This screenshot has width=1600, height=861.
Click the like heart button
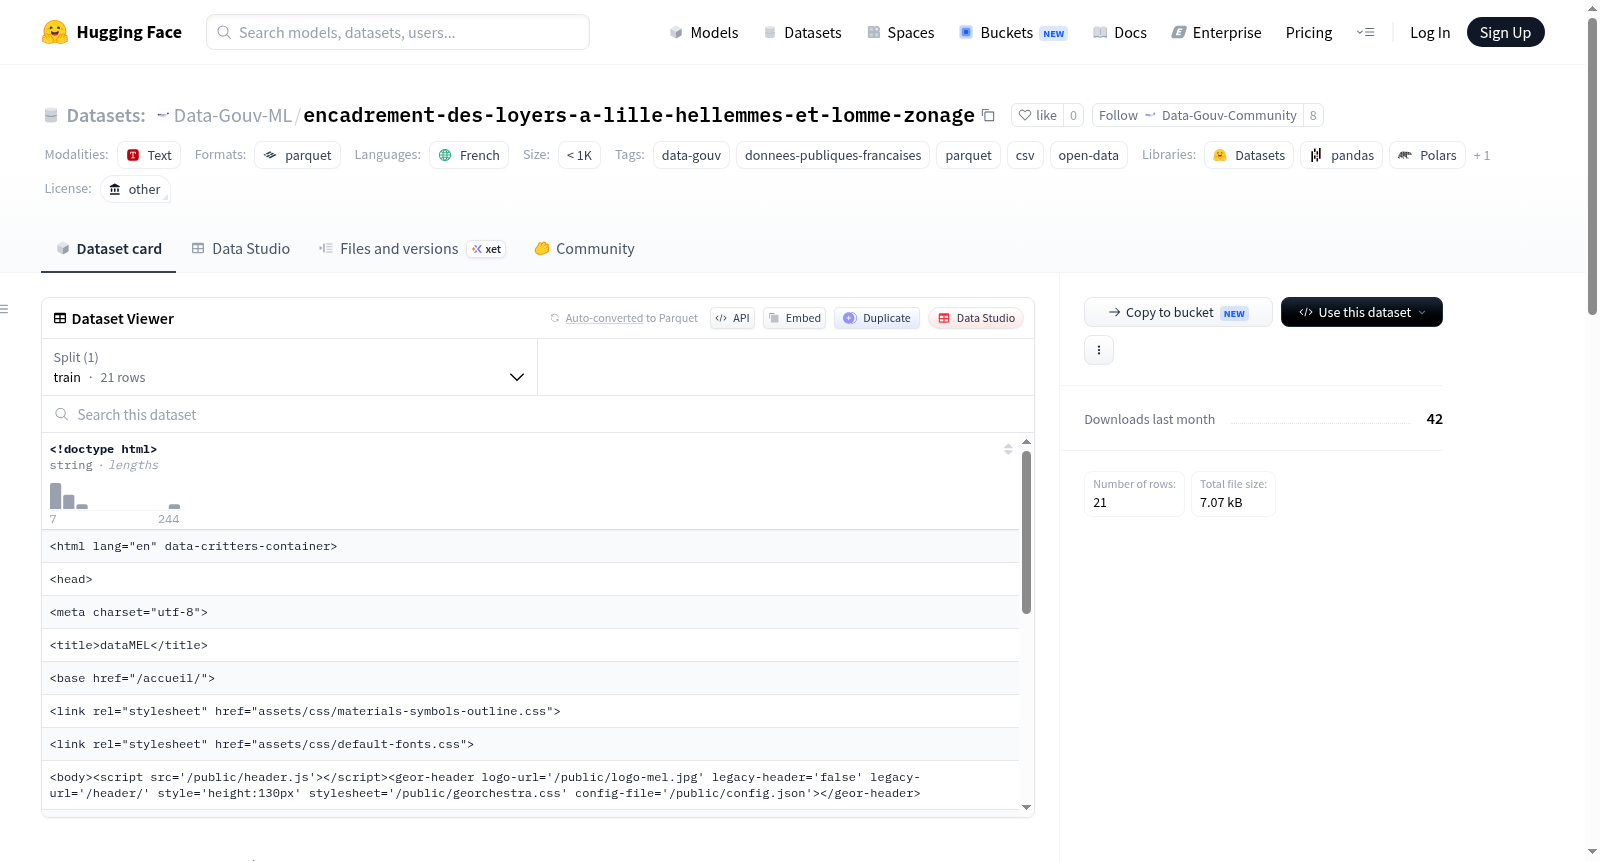click(1037, 115)
